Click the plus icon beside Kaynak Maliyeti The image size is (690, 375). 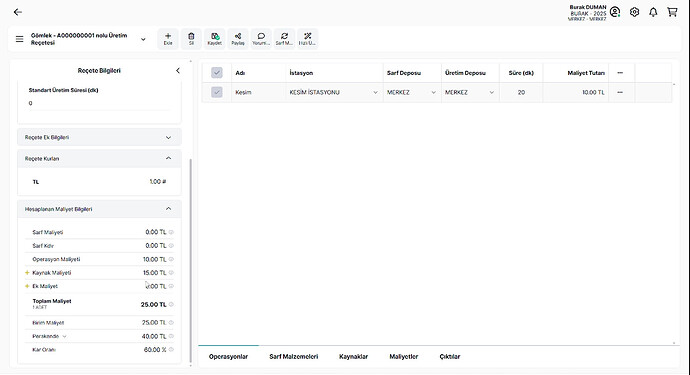click(x=27, y=273)
